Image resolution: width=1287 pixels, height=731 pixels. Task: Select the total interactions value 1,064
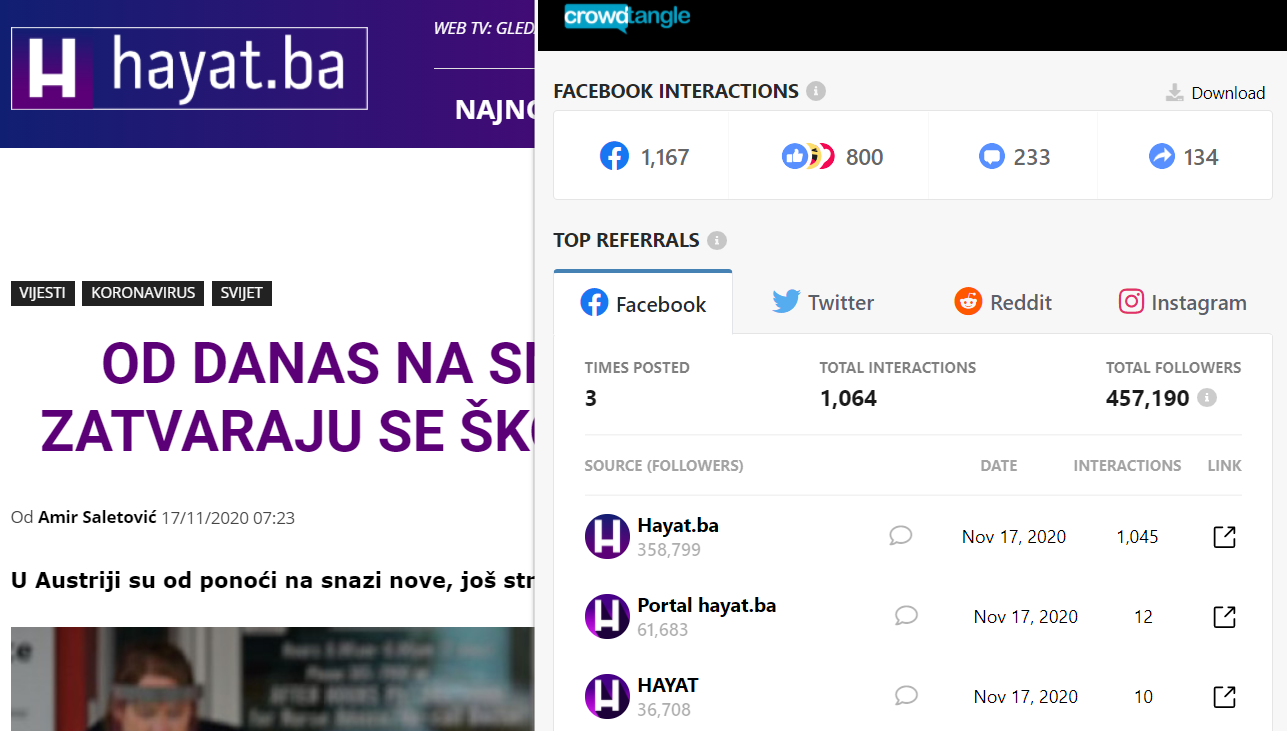848,398
